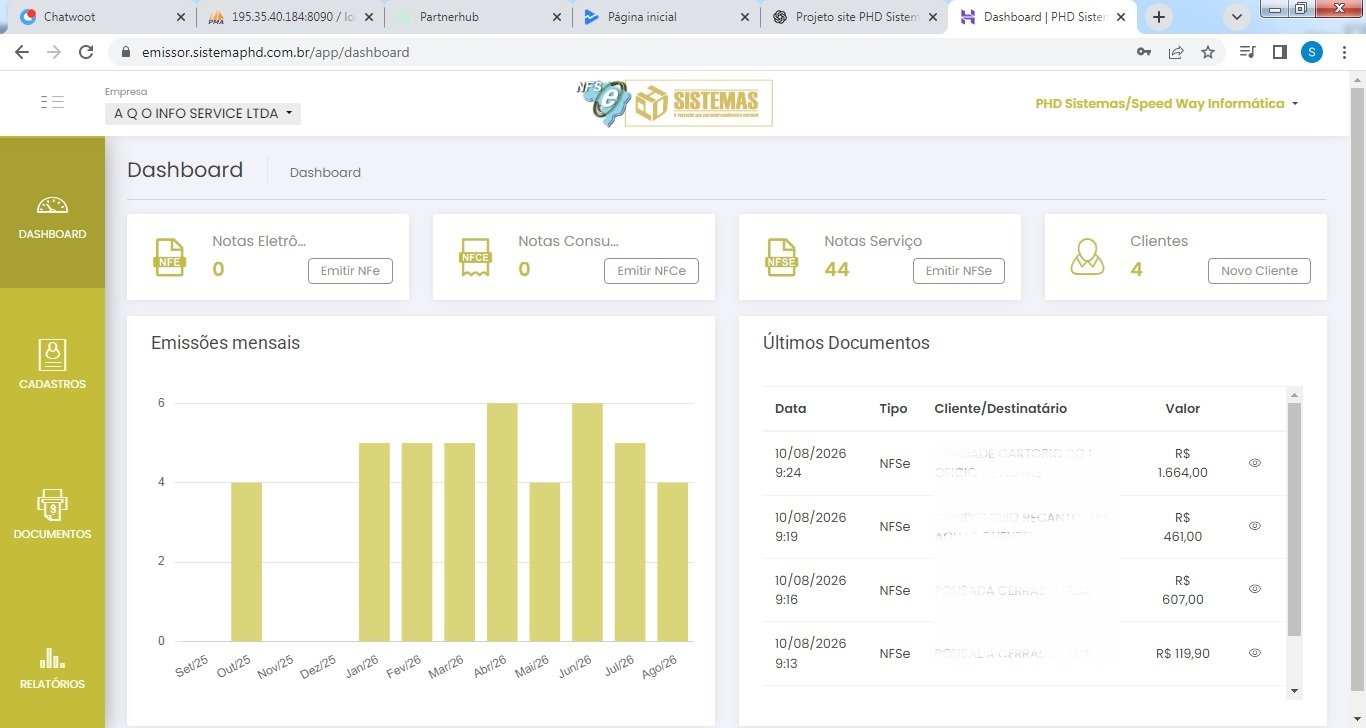Click the browser page scrollbar down arrow
The image size is (1366, 728).
pos(1358,720)
